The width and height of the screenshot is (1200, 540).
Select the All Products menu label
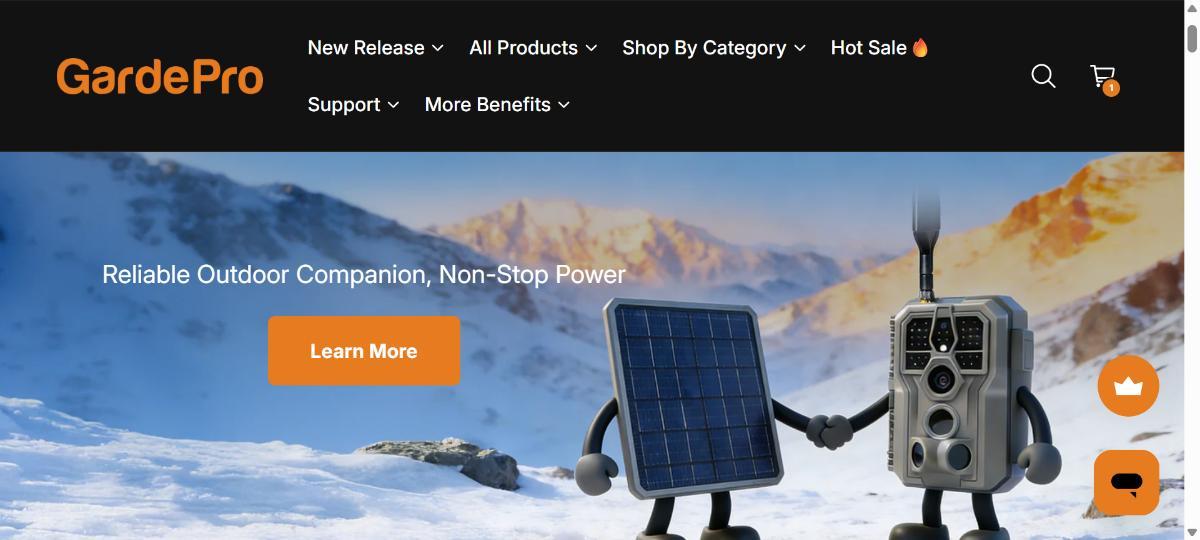523,47
